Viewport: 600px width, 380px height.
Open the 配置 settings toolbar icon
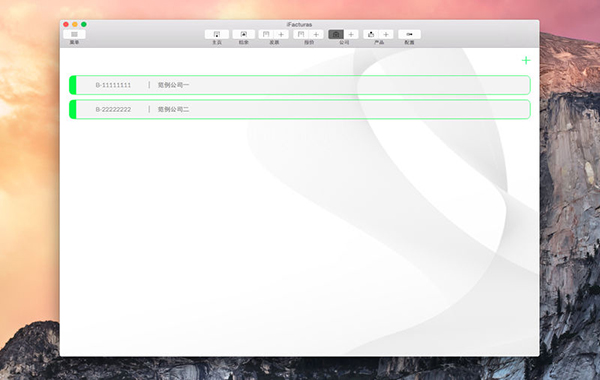pyautogui.click(x=409, y=34)
